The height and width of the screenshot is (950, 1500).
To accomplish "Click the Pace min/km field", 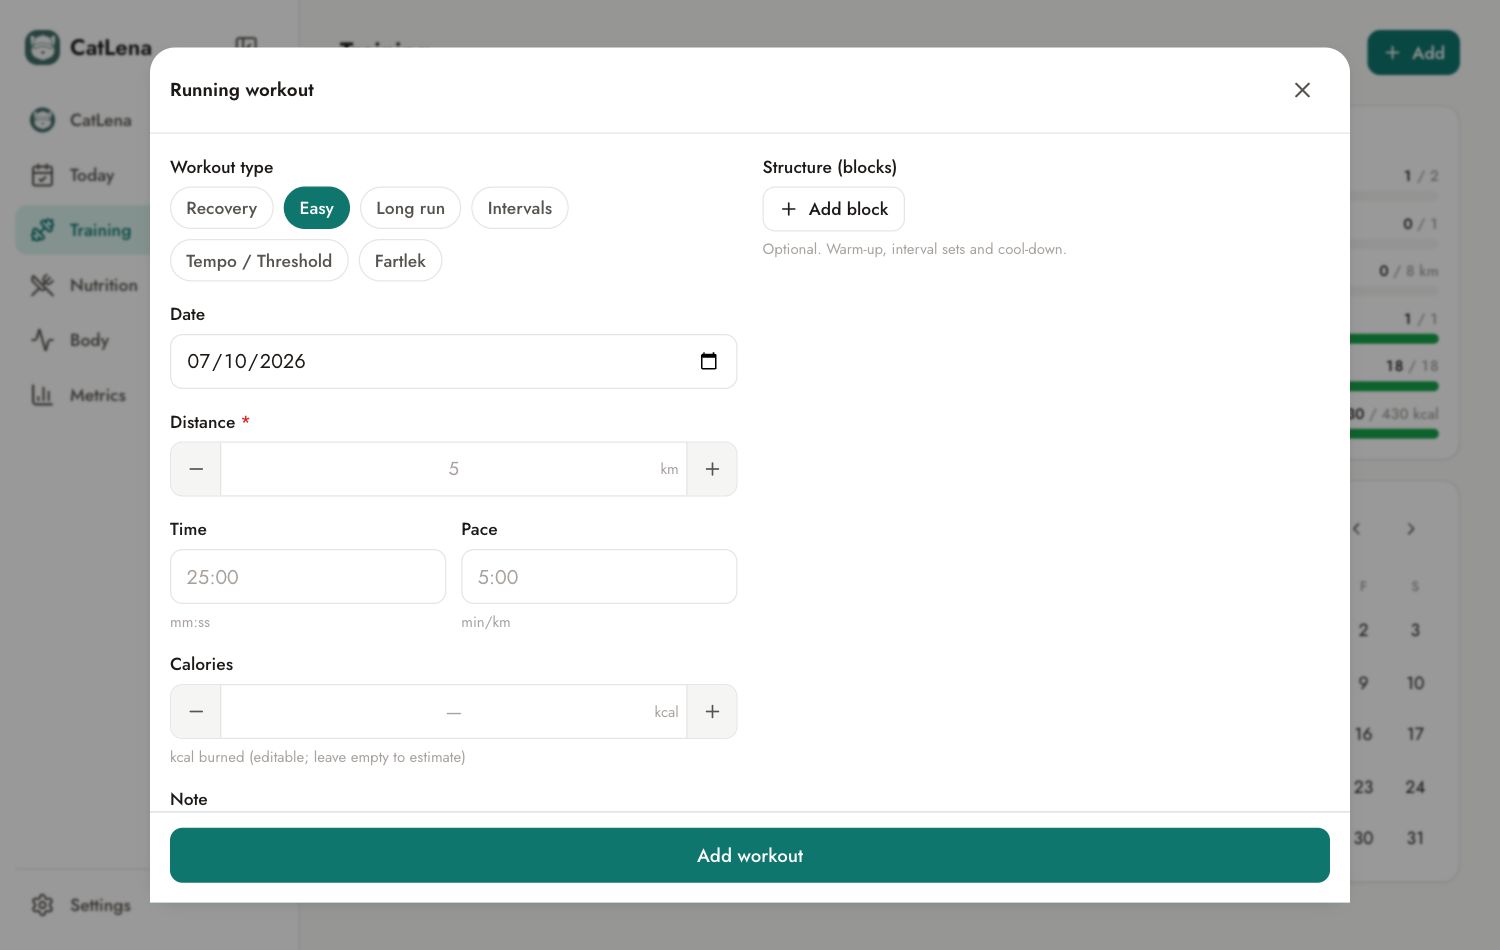I will coord(599,577).
